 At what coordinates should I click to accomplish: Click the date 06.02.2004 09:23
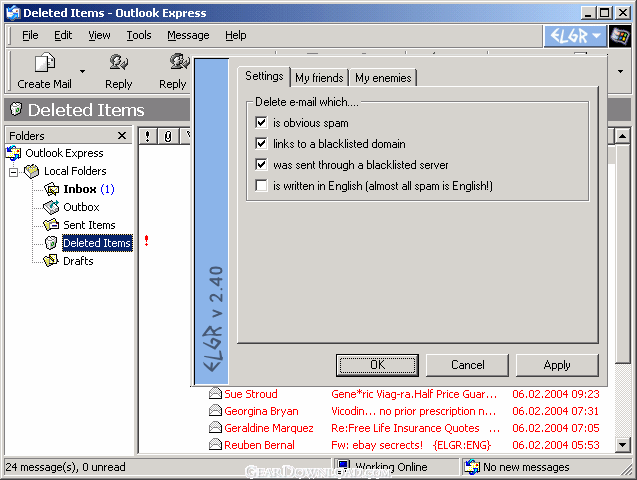(555, 394)
